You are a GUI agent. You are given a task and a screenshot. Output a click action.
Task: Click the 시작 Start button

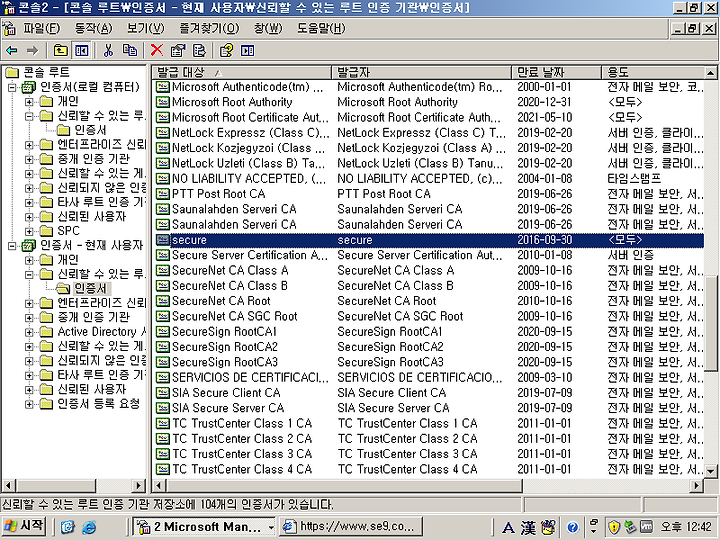(x=24, y=526)
